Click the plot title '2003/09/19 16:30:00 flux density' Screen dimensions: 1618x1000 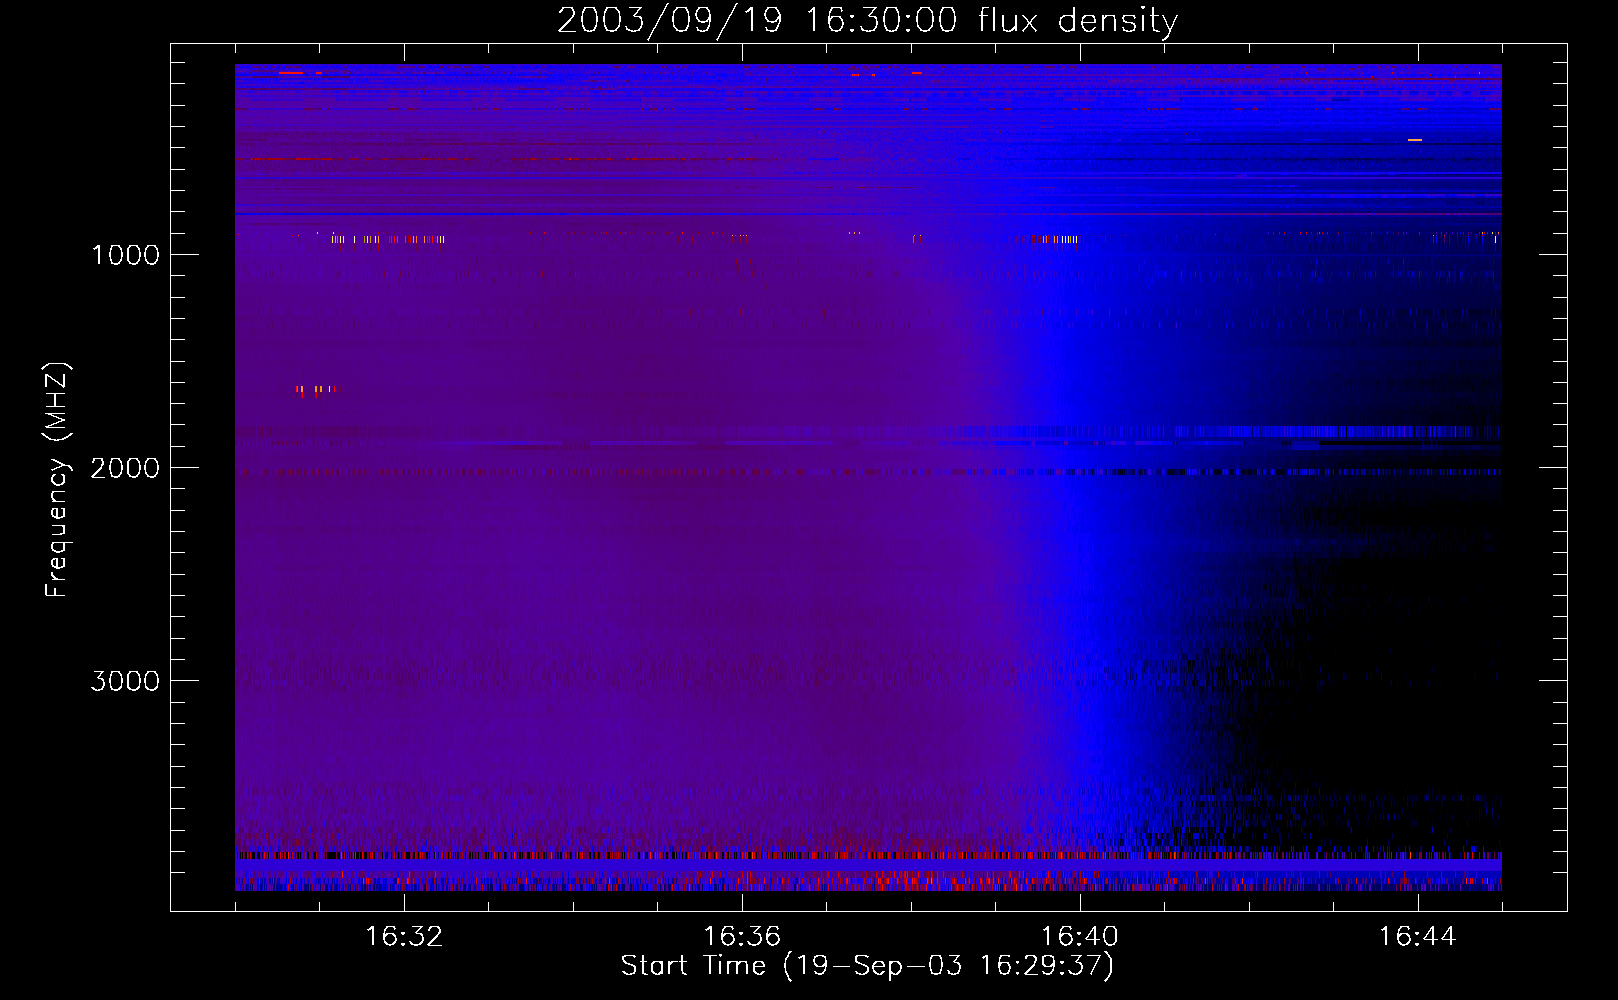(867, 20)
